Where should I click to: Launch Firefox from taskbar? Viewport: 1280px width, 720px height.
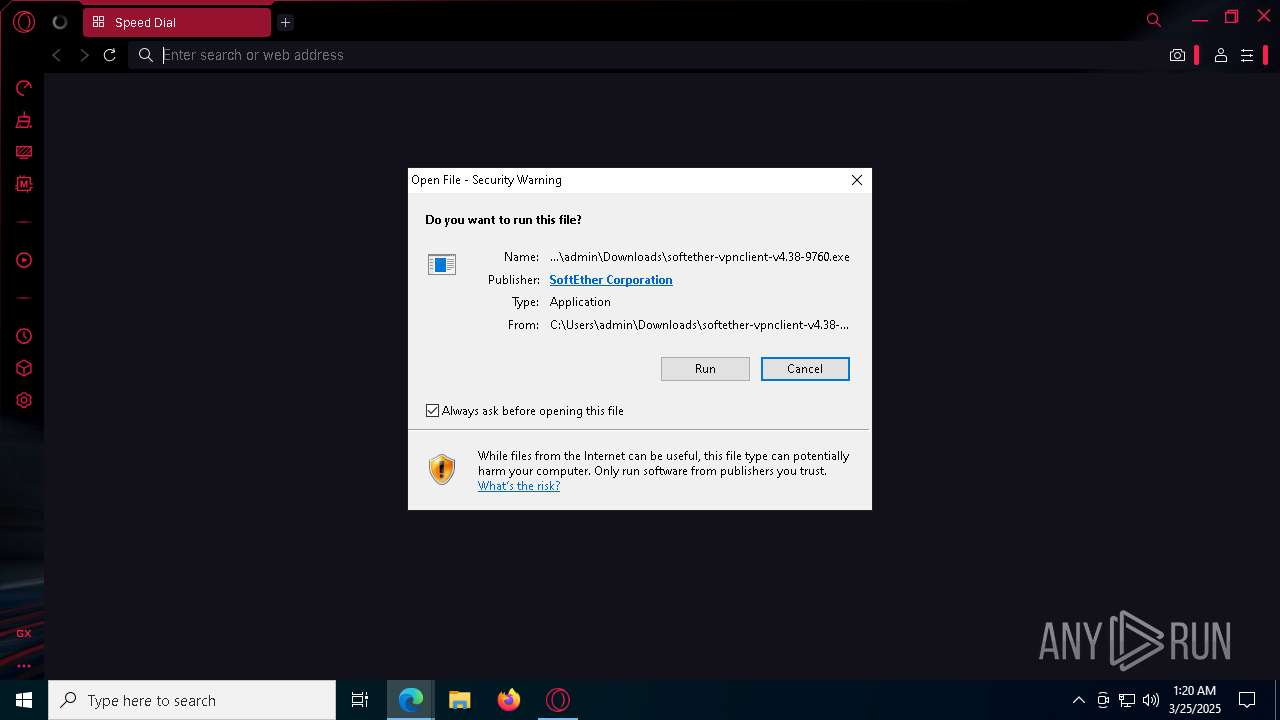tap(509, 700)
